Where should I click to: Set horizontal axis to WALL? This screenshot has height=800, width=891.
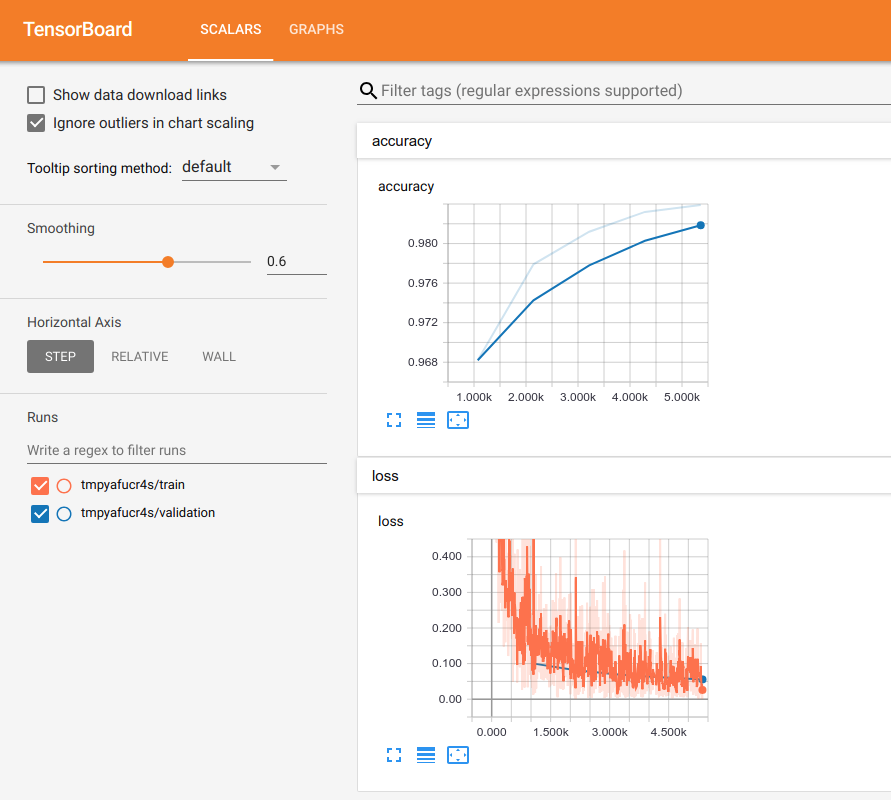pyautogui.click(x=219, y=356)
